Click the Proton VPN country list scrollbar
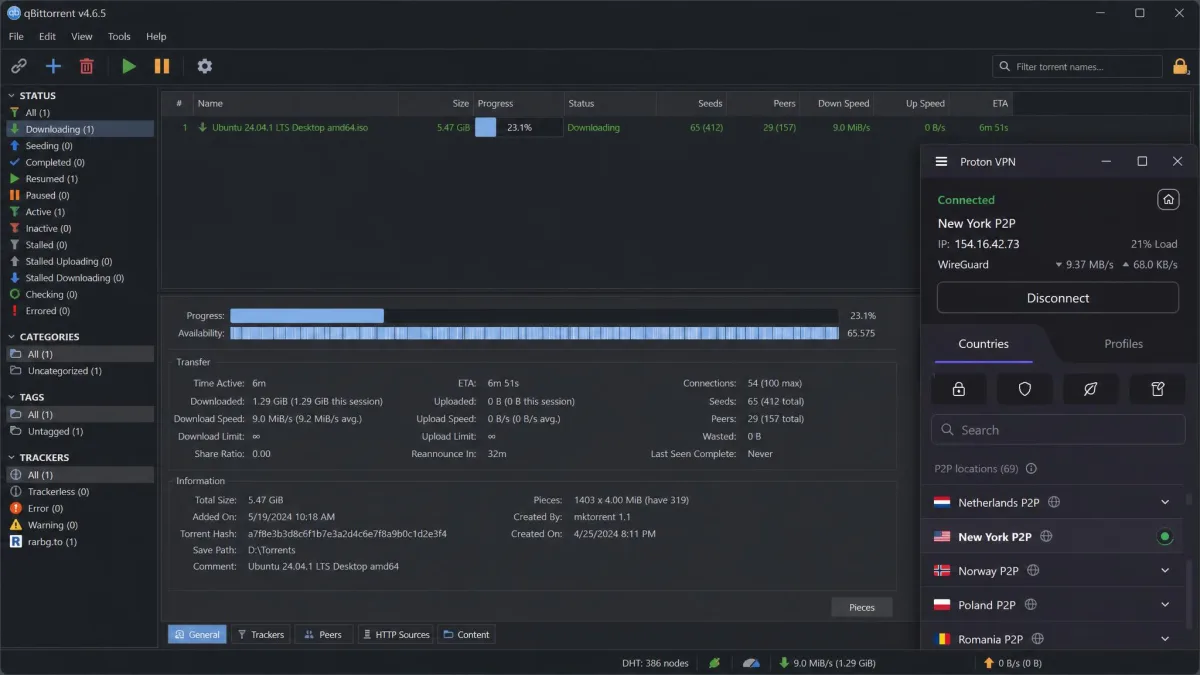 [x=1189, y=592]
